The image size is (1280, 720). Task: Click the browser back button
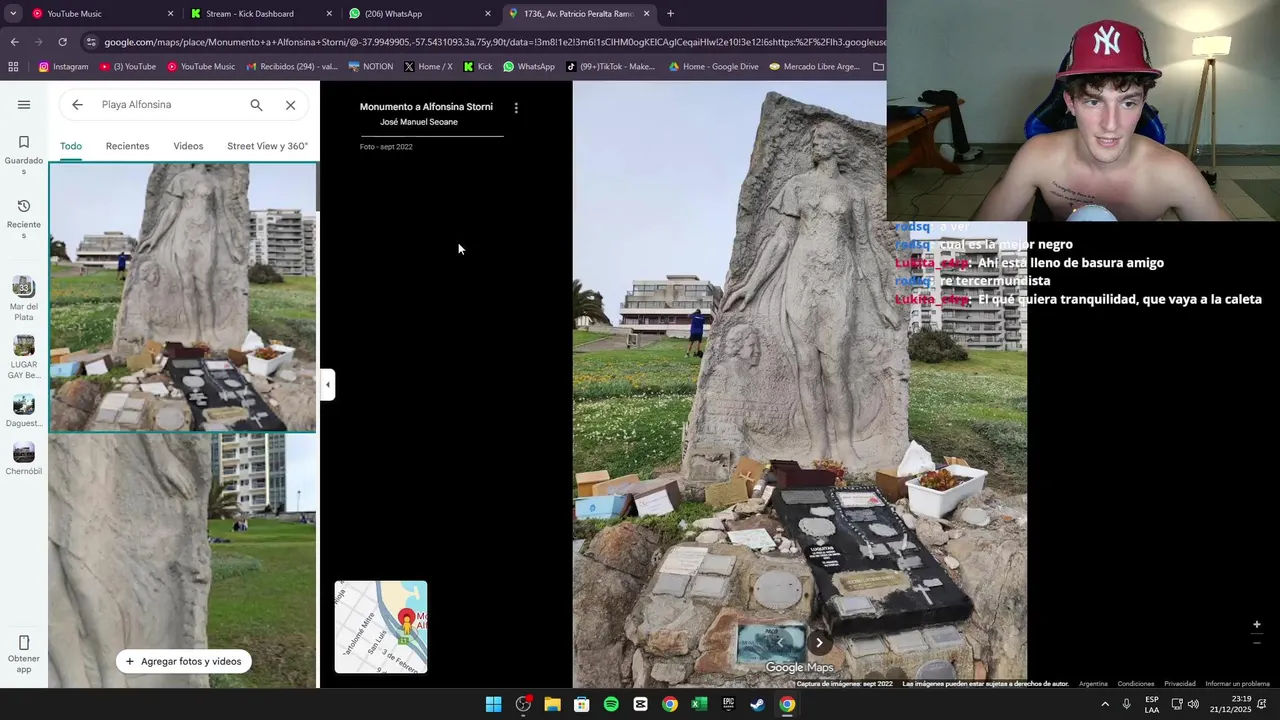pos(14,42)
